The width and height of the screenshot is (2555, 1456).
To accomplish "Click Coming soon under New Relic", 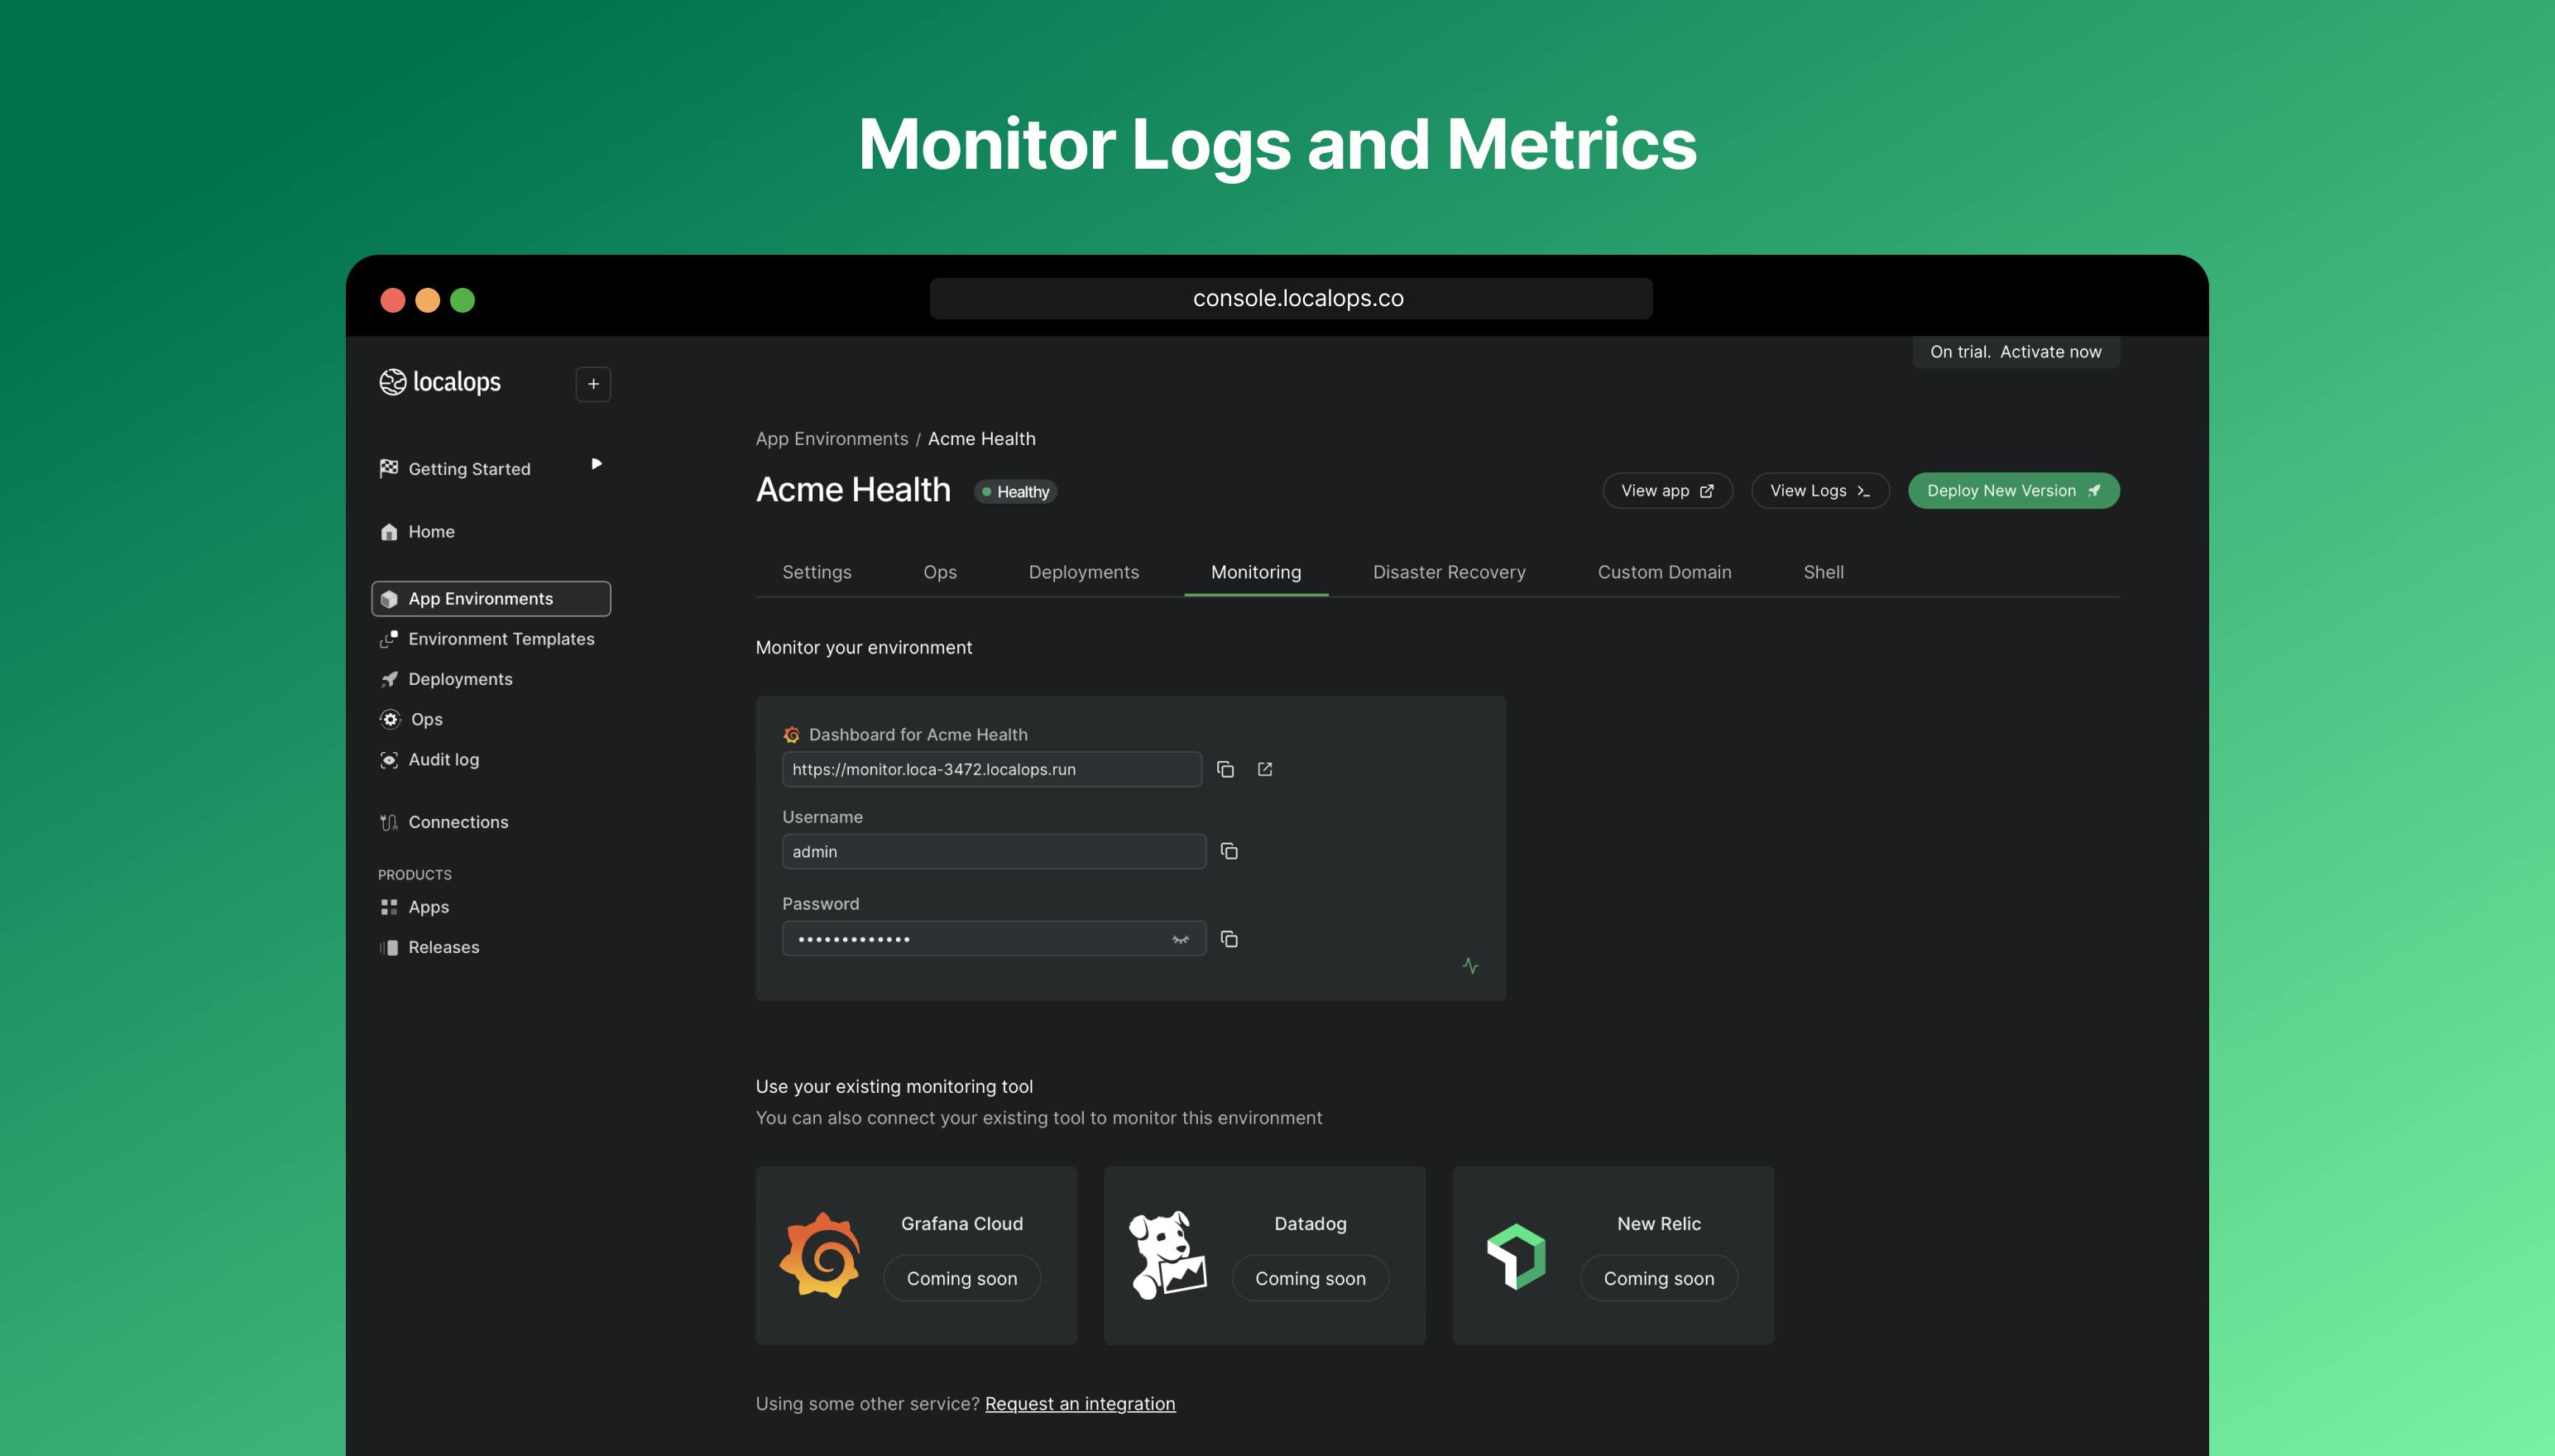I will 1659,1279.
